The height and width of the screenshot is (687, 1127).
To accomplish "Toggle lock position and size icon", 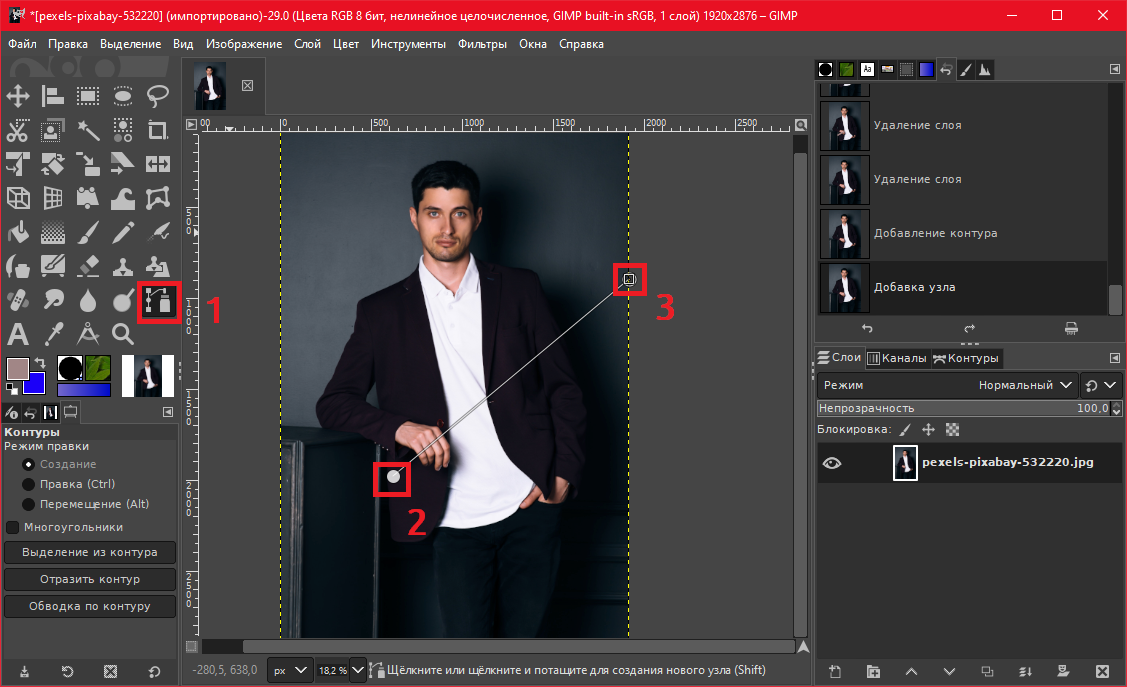I will click(929, 430).
